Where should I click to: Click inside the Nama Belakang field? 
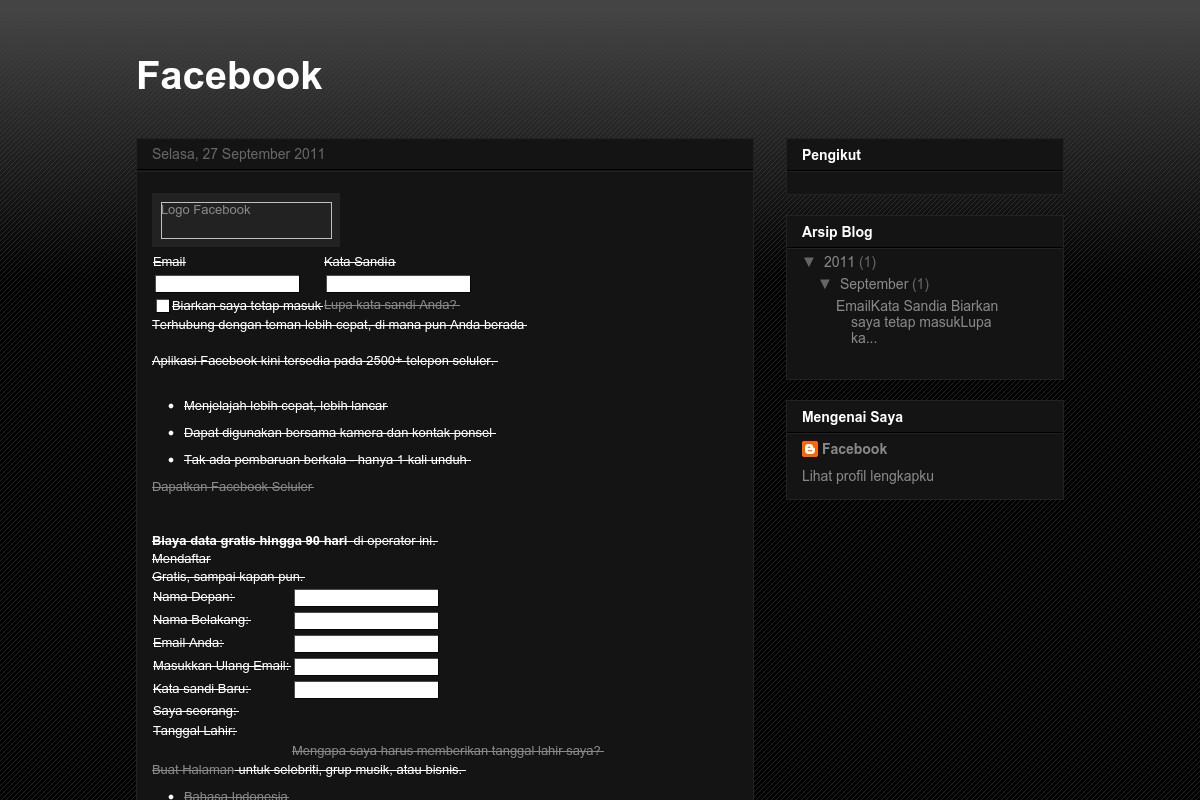pos(366,621)
